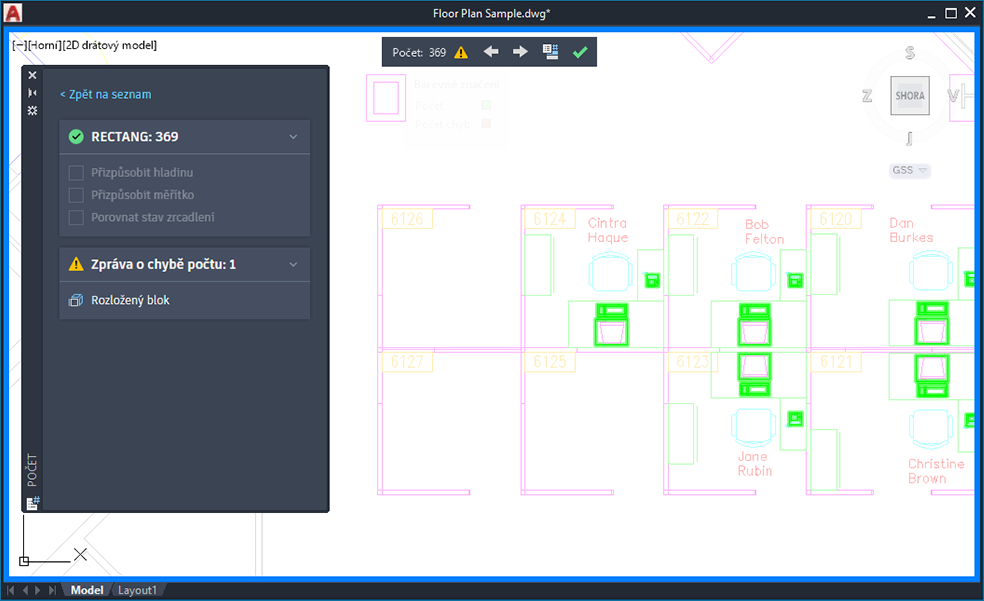Click the palette auto-hide icon
The image size is (984, 601).
(x=32, y=93)
